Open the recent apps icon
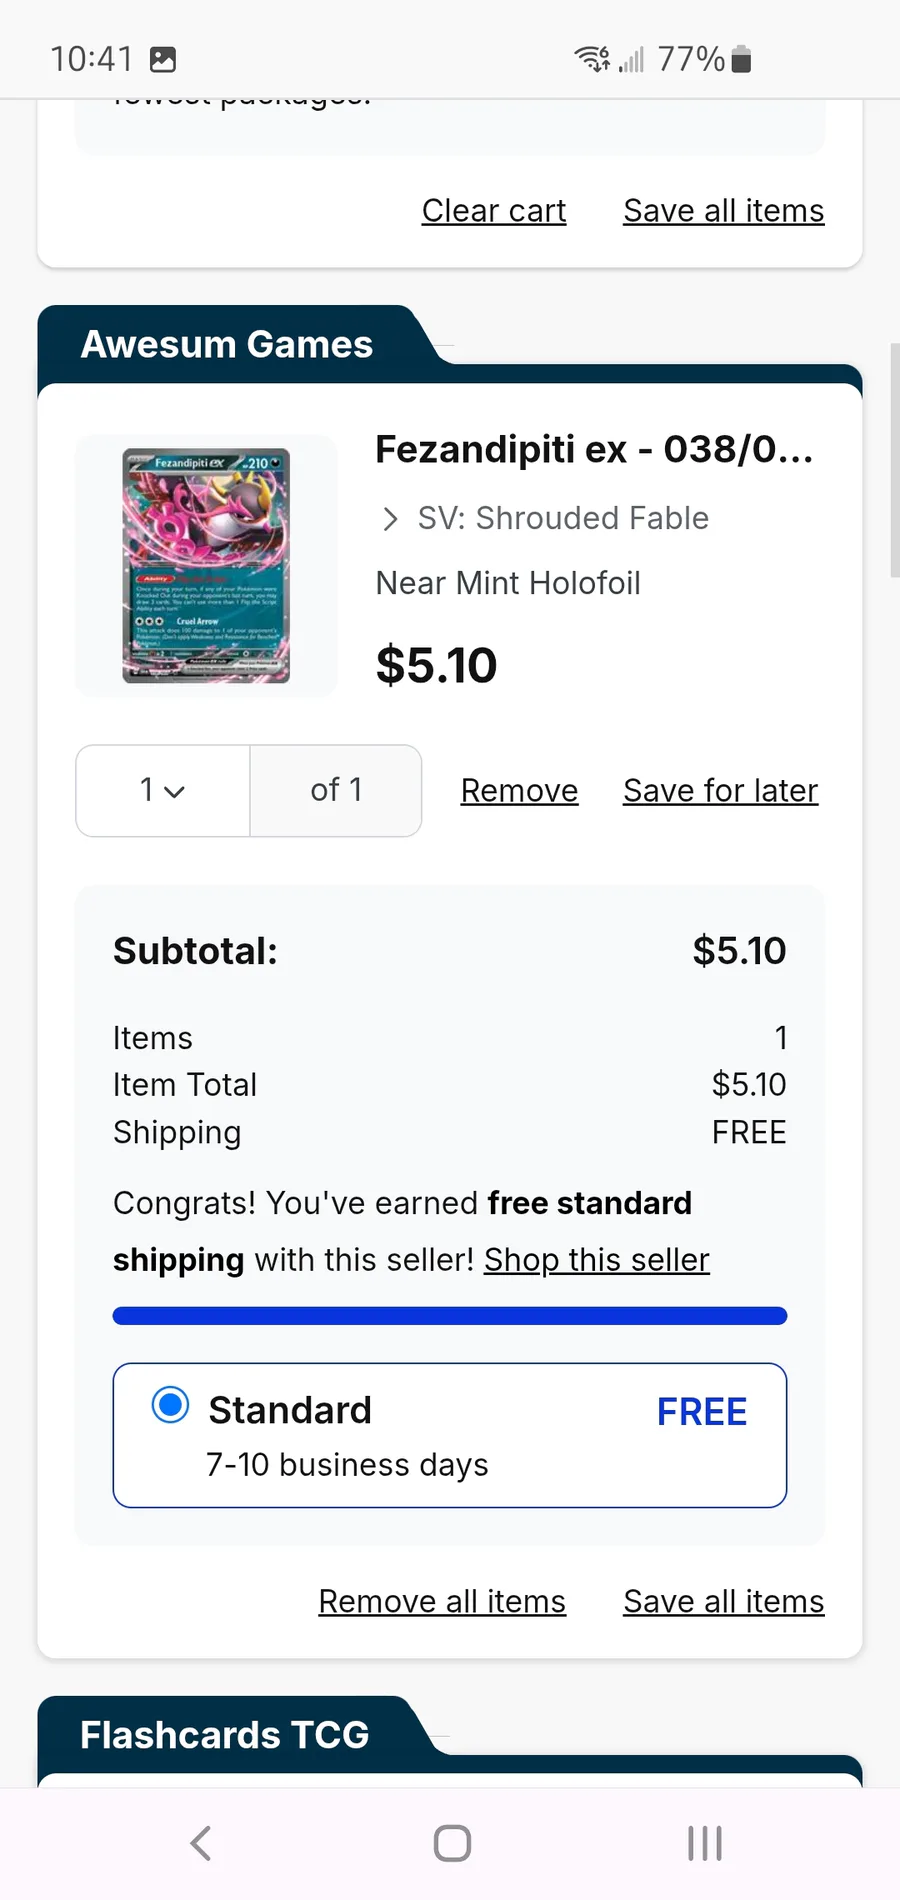The width and height of the screenshot is (900, 1900). click(704, 1843)
